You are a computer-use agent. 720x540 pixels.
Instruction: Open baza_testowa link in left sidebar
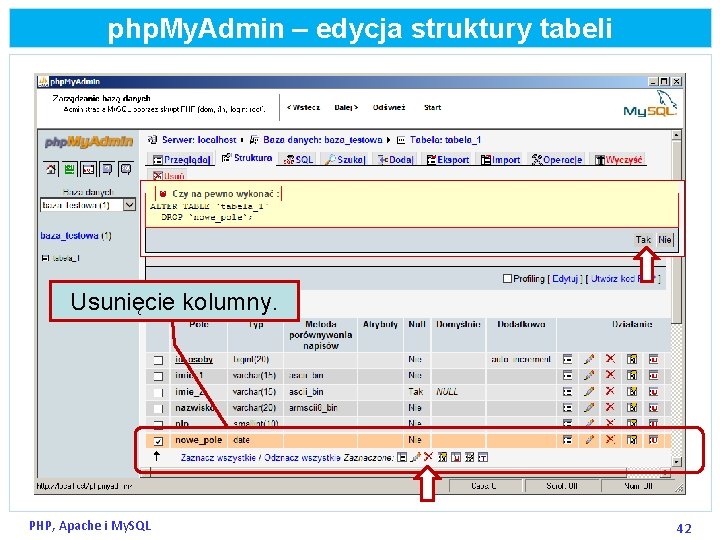(x=69, y=236)
